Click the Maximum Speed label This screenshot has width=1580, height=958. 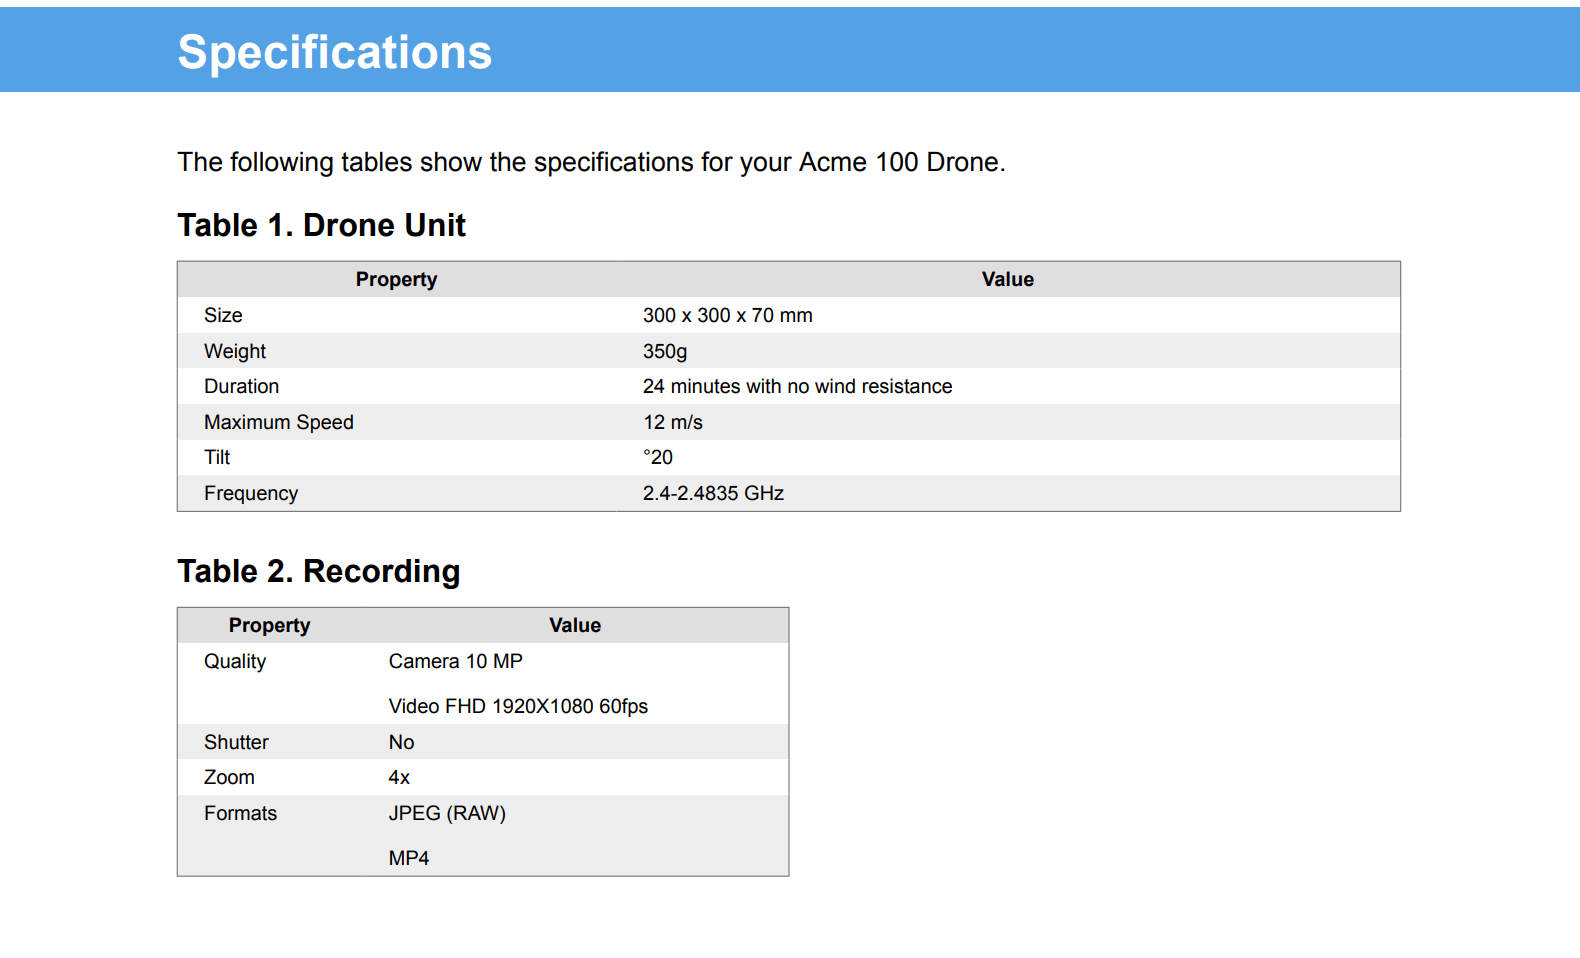pos(278,422)
